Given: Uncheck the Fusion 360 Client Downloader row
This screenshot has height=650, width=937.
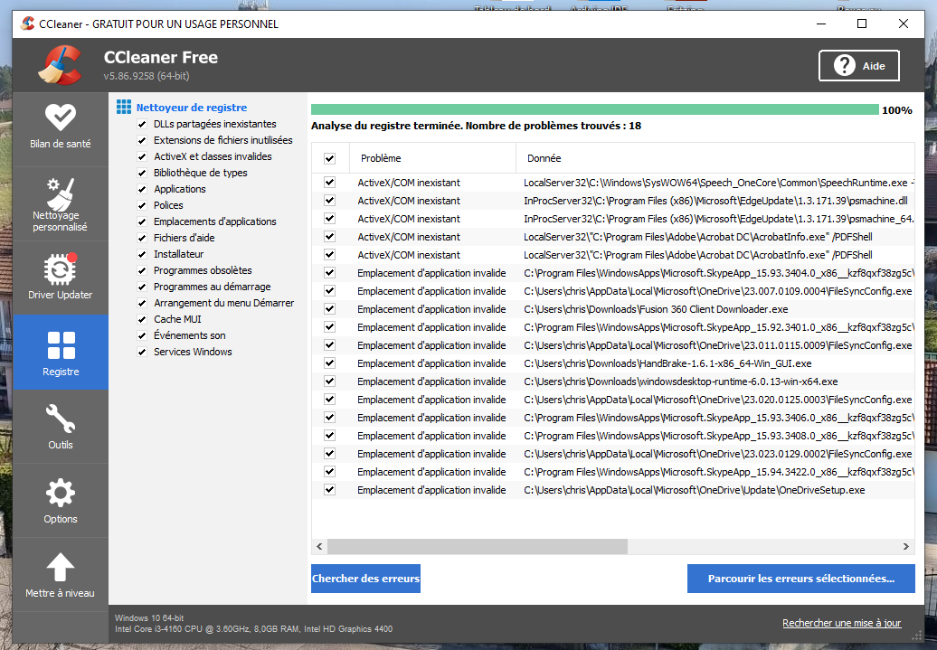Looking at the screenshot, I should click(330, 309).
